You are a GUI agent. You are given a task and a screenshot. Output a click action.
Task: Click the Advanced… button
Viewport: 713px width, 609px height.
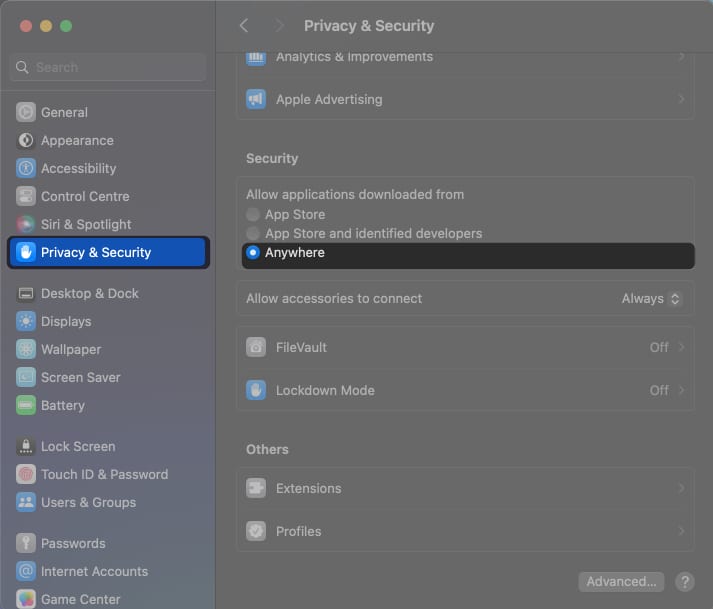click(x=621, y=581)
